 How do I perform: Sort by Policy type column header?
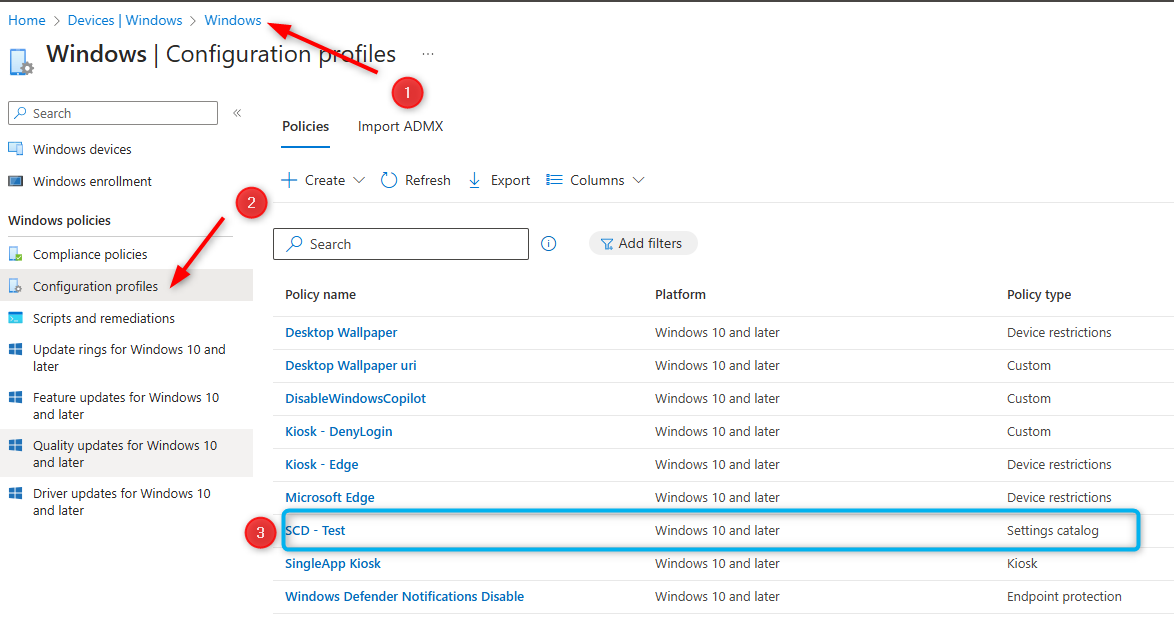[x=1039, y=294]
